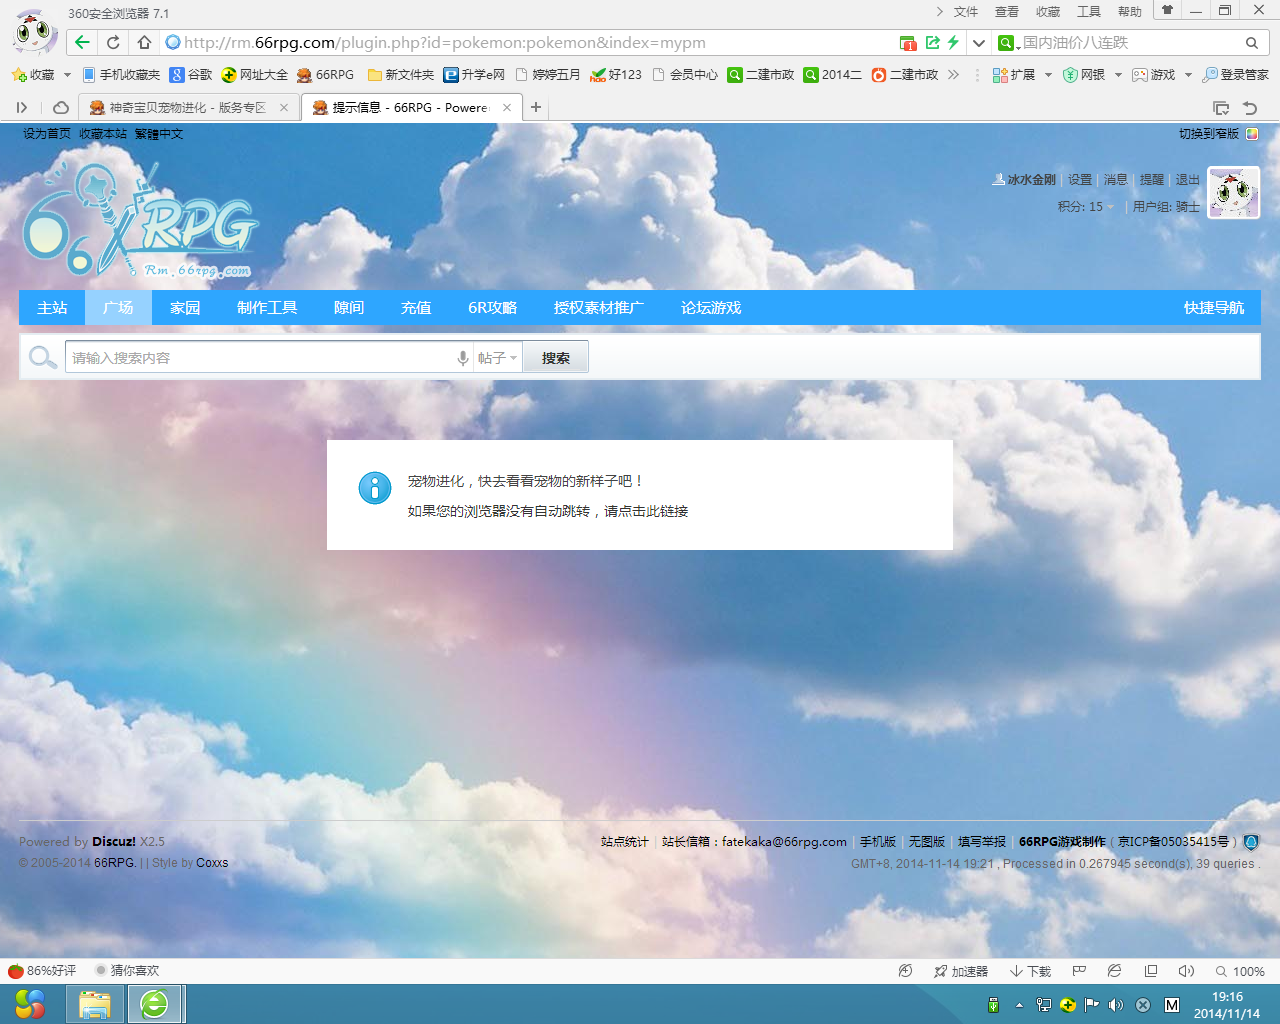Image resolution: width=1280 pixels, height=1024 pixels.
Task: Open the browser home page icon
Action: coord(144,42)
